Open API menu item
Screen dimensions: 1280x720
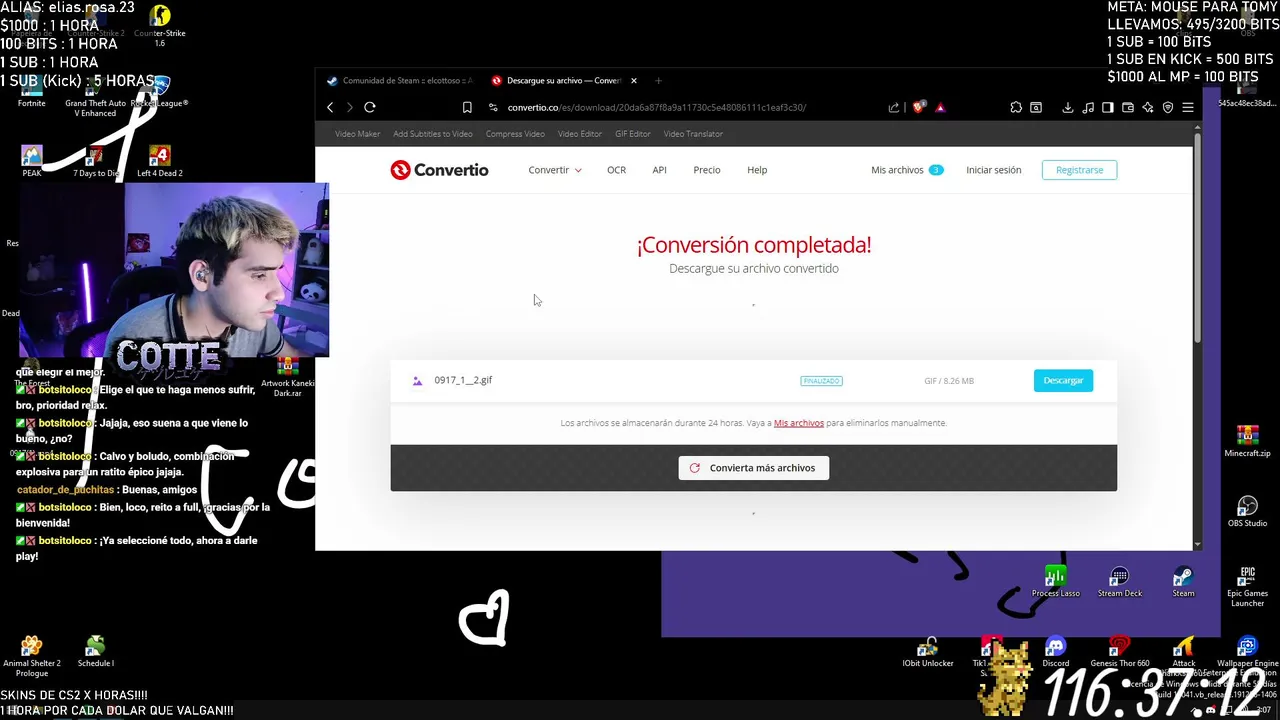pos(659,170)
